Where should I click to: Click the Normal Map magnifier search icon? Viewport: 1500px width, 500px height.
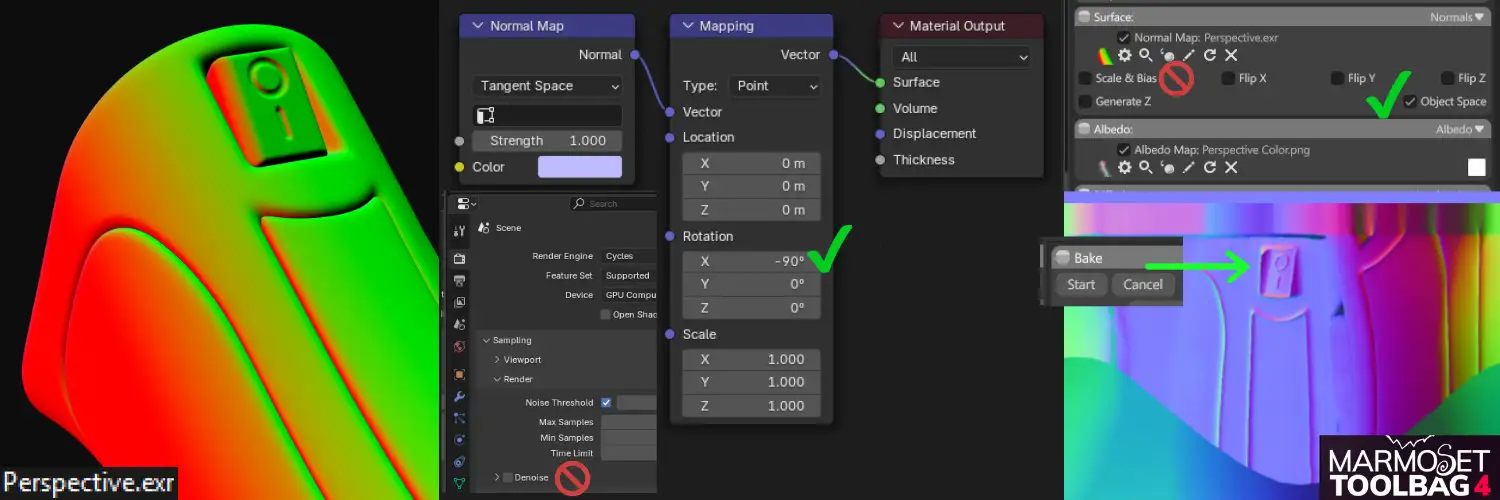pyautogui.click(x=1146, y=56)
